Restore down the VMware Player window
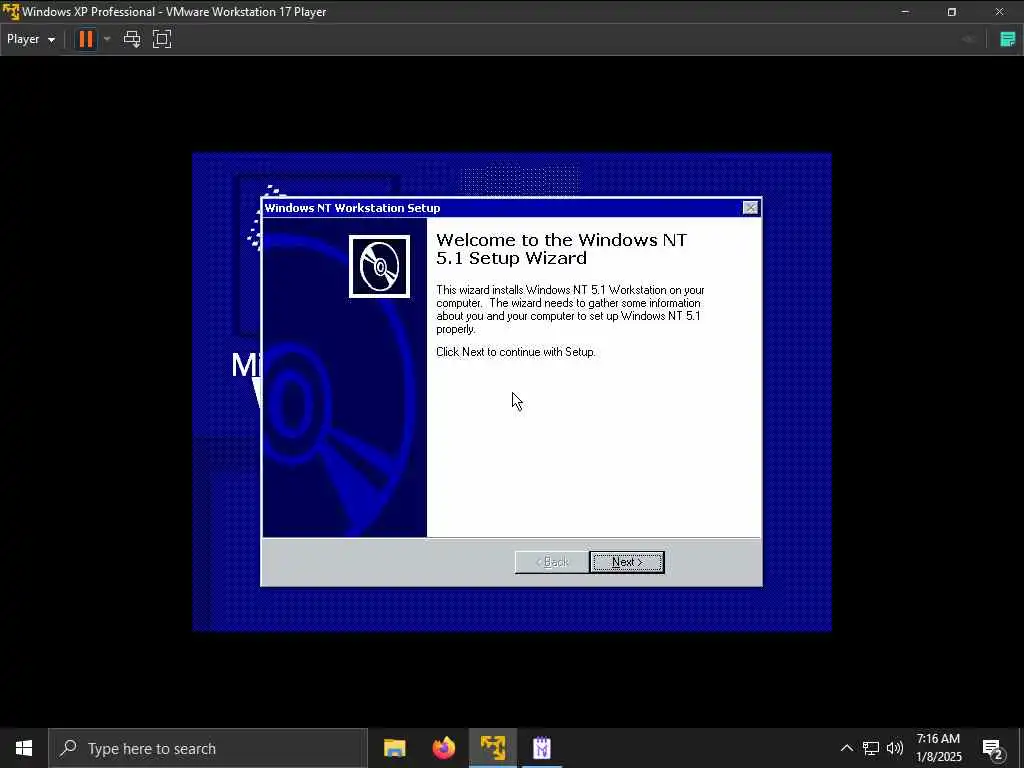The height and width of the screenshot is (768, 1024). click(x=952, y=12)
